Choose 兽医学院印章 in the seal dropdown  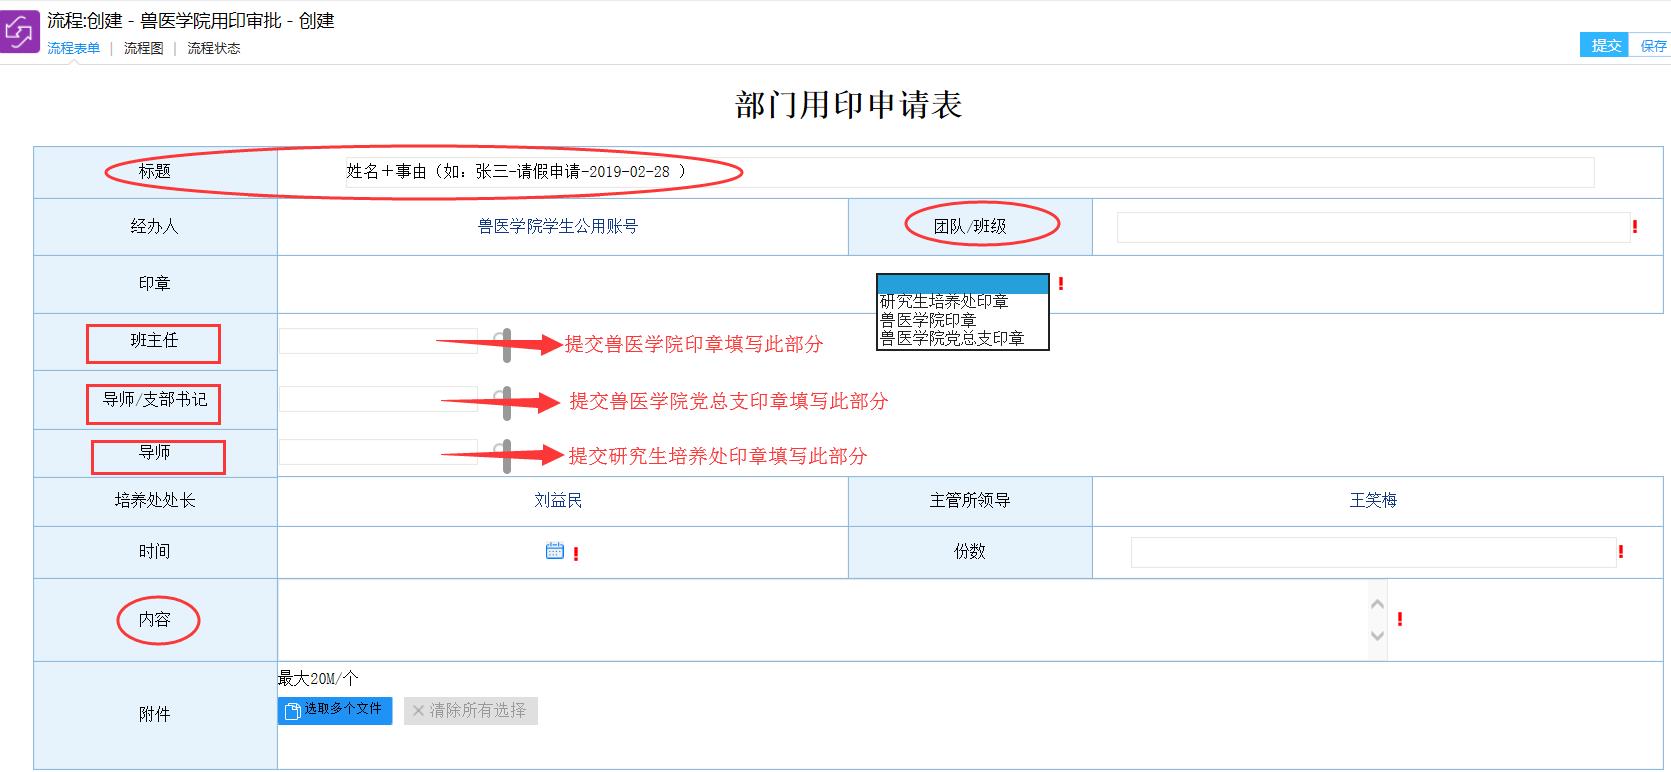click(928, 320)
